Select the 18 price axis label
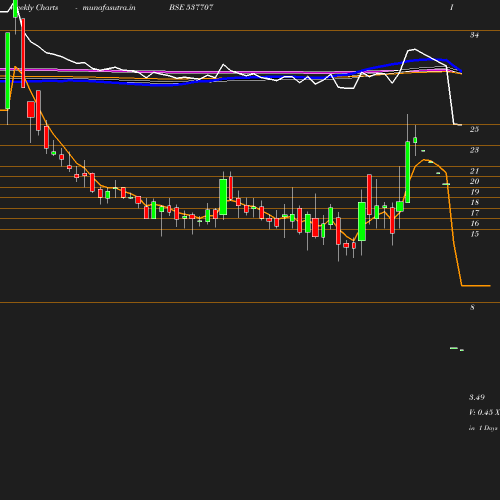 (x=474, y=202)
